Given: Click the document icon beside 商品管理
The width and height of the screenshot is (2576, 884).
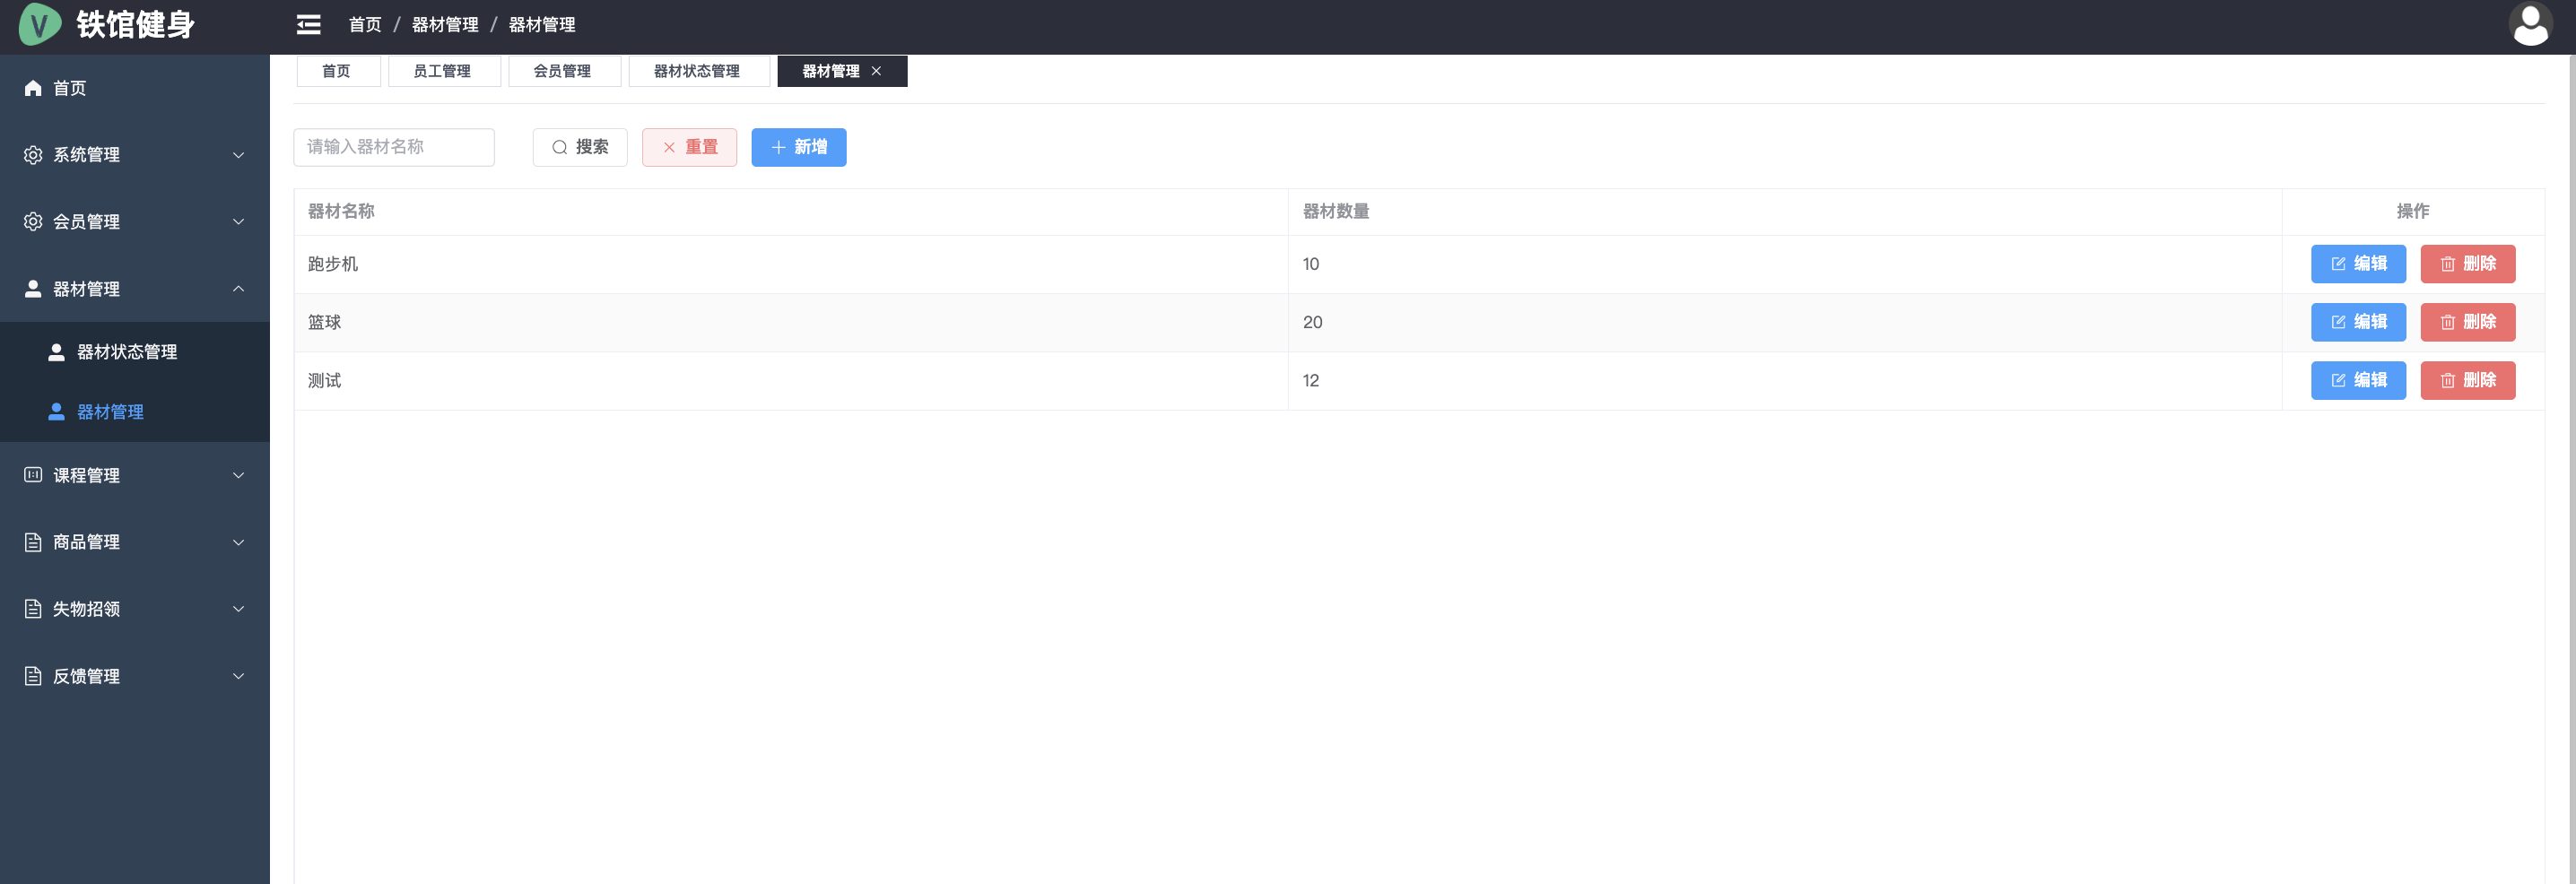Looking at the screenshot, I should pos(33,542).
